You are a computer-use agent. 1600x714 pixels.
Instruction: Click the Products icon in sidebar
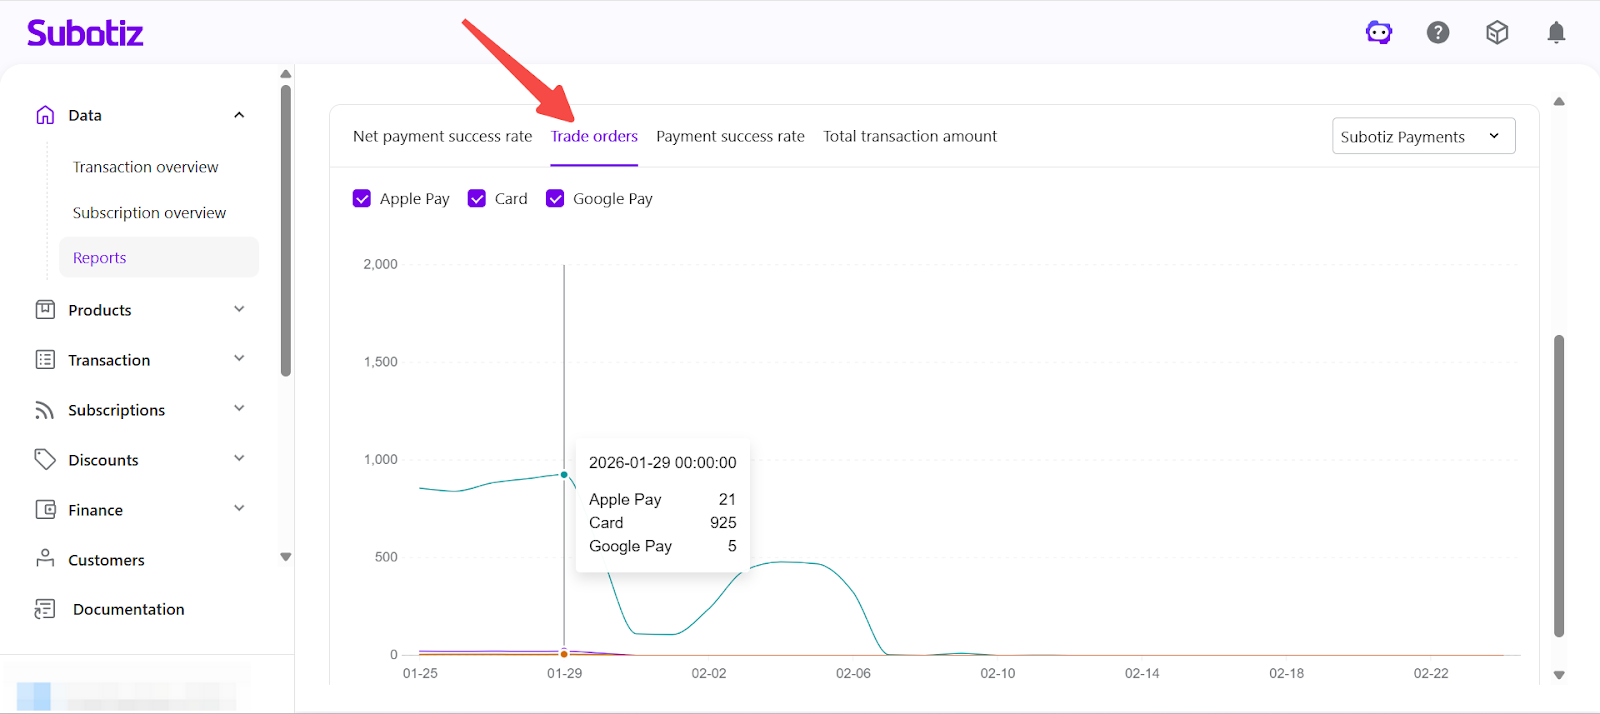[45, 310]
